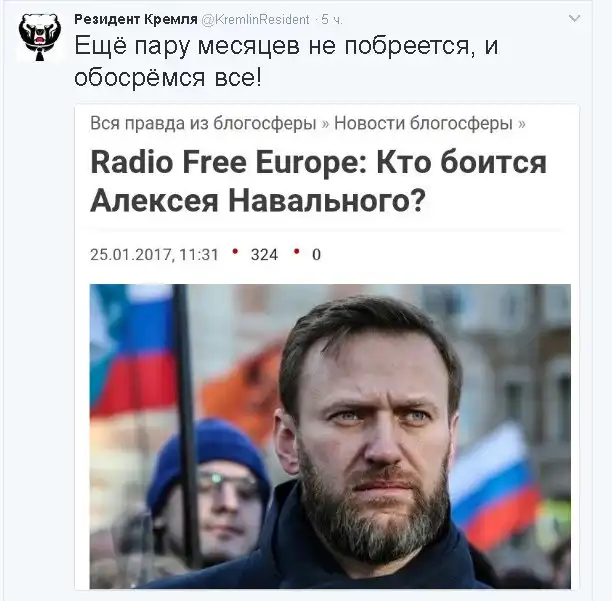
Task: Click the trailing » after Новости блогосферы
Action: 521,124
